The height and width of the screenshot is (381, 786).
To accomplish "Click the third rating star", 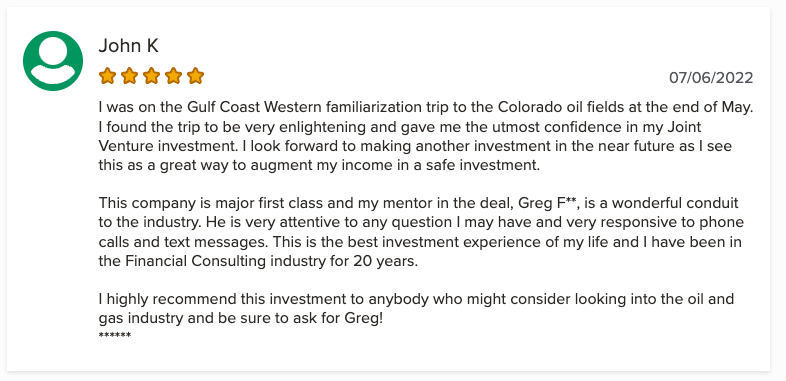I will (151, 76).
